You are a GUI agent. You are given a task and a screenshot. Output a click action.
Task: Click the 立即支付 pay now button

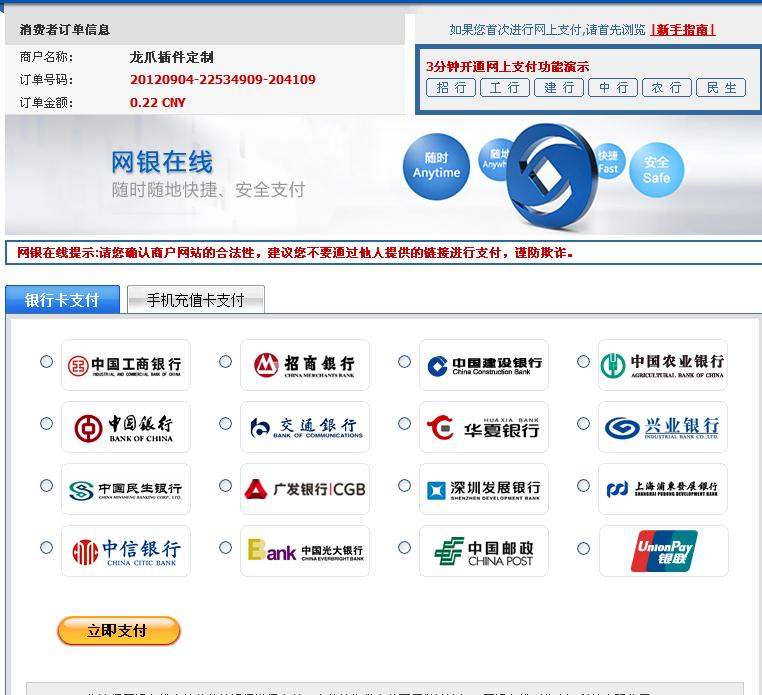pos(119,631)
